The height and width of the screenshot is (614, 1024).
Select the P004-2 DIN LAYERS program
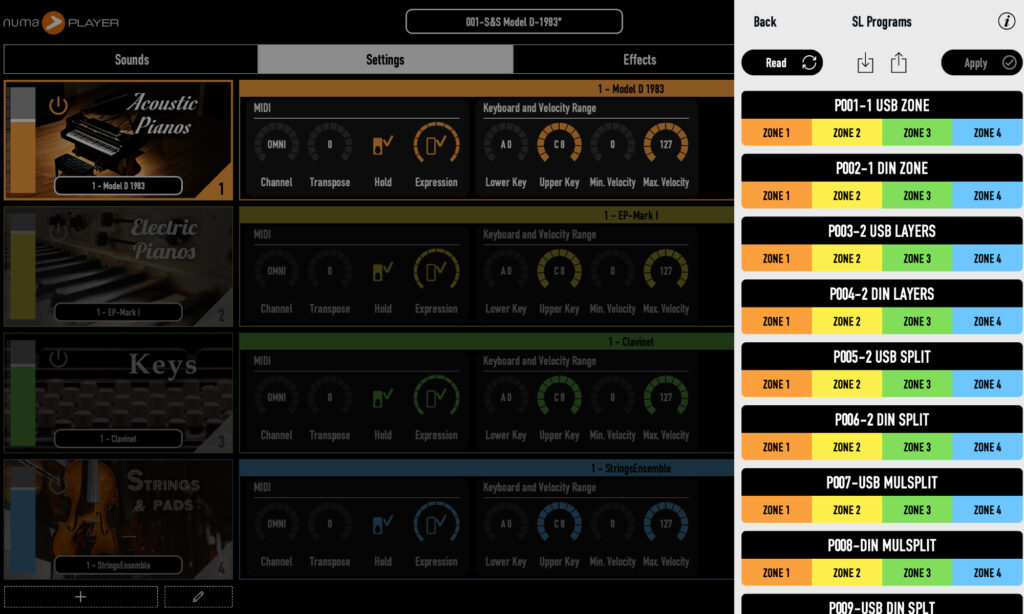click(882, 294)
